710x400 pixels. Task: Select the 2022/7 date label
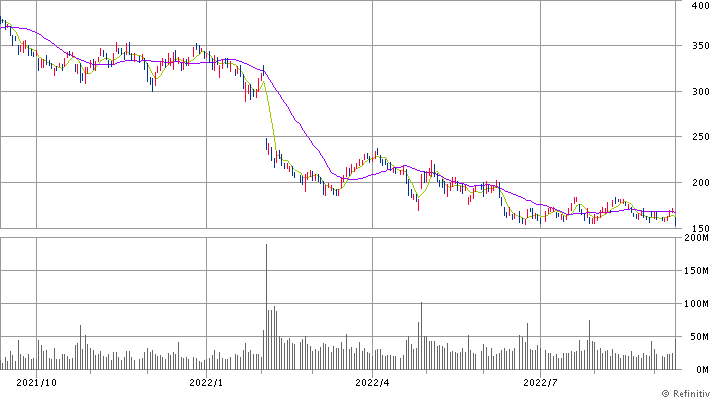pyautogui.click(x=540, y=381)
